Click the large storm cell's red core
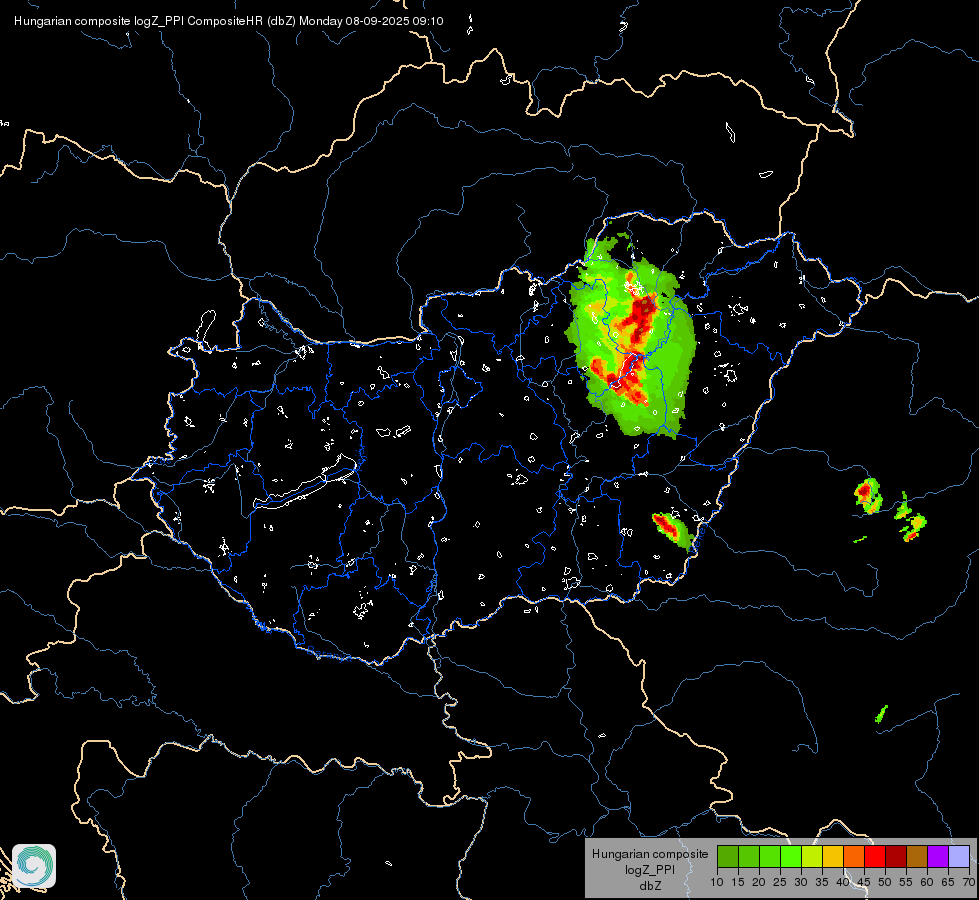 pyautogui.click(x=639, y=317)
